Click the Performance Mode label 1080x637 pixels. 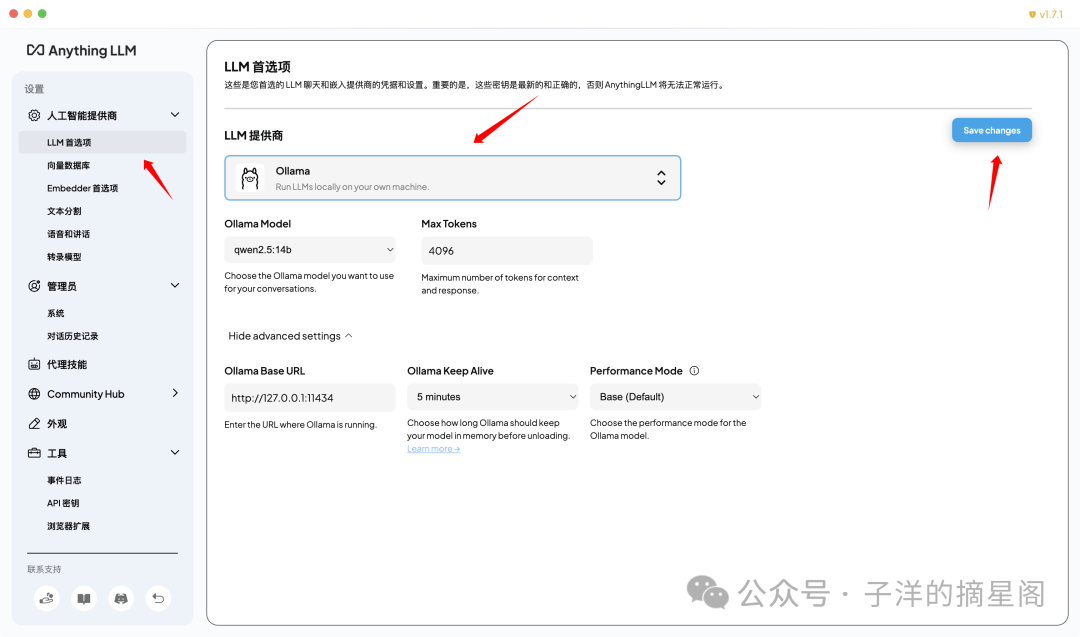636,370
